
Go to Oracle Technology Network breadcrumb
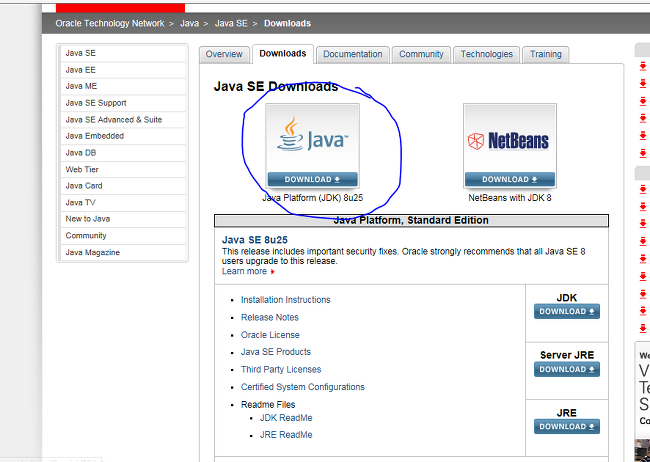click(110, 24)
